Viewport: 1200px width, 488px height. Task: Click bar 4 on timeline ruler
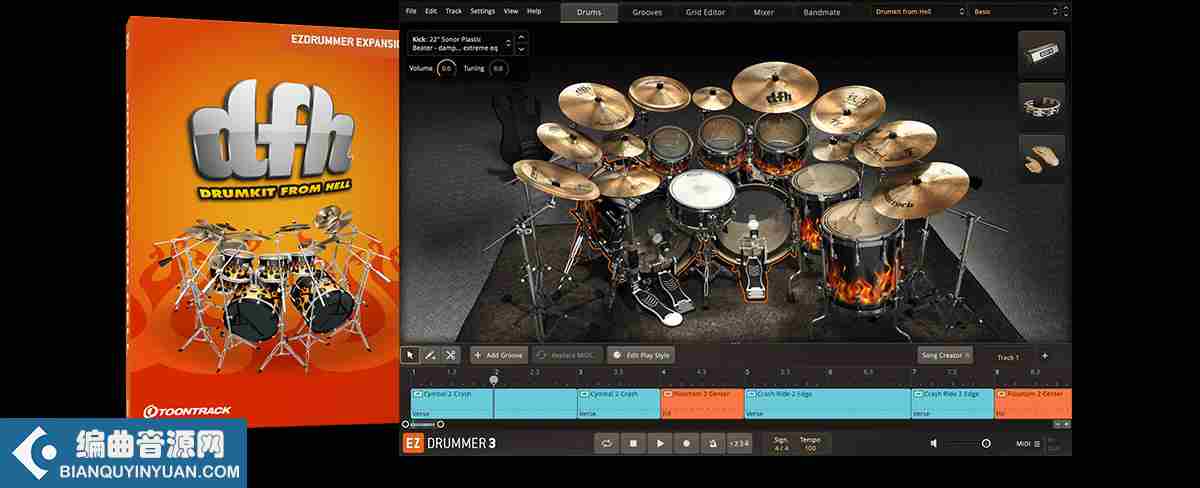(x=664, y=372)
